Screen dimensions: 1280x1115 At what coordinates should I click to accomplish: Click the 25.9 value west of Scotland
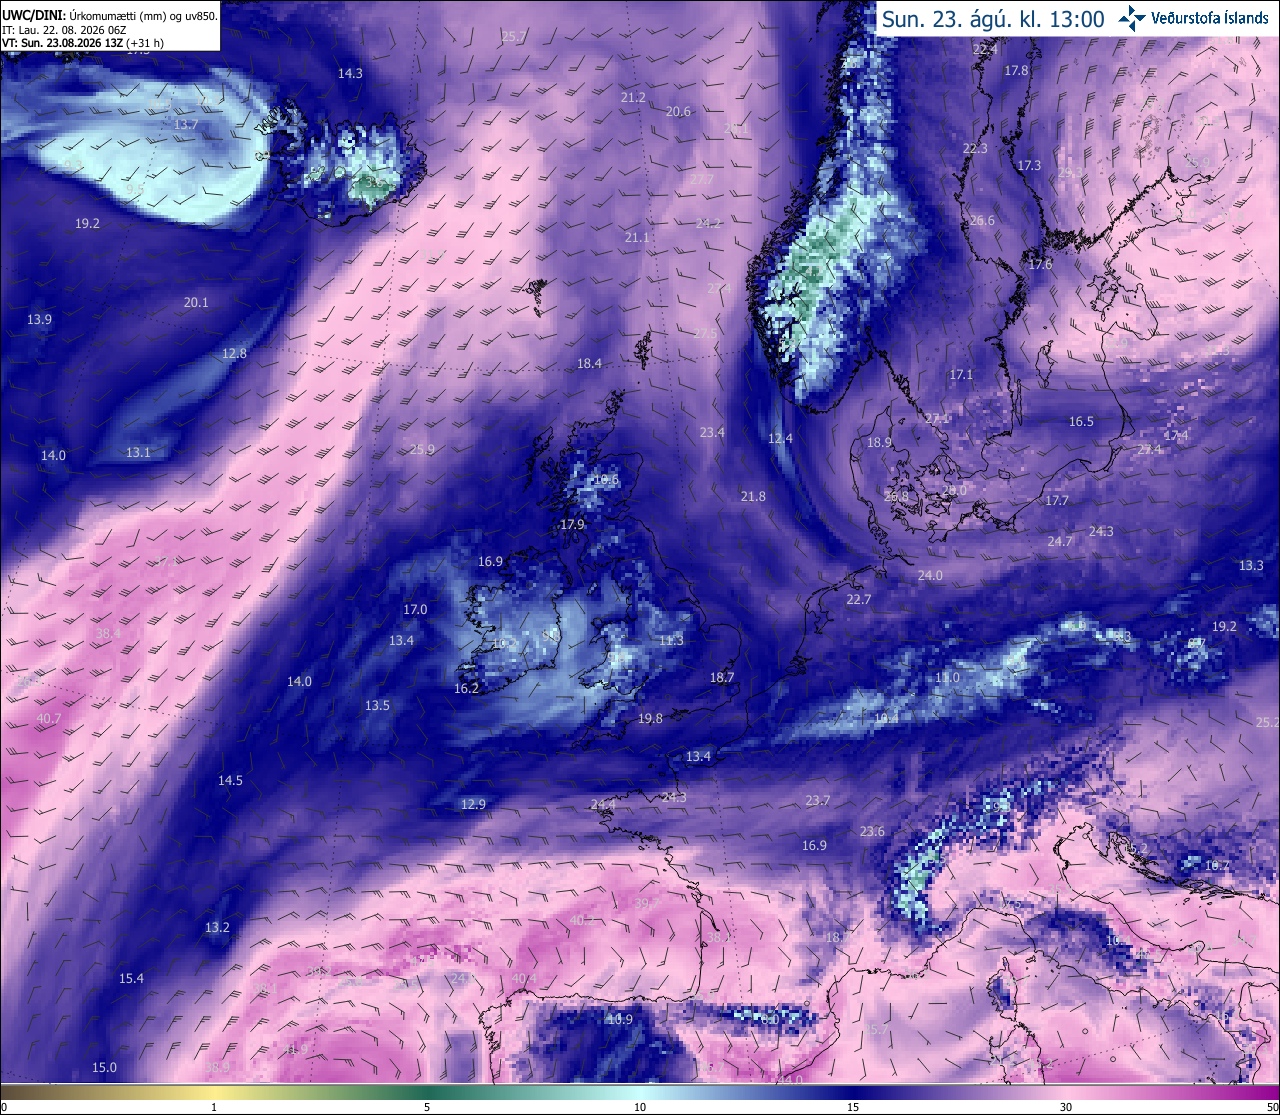(x=422, y=449)
